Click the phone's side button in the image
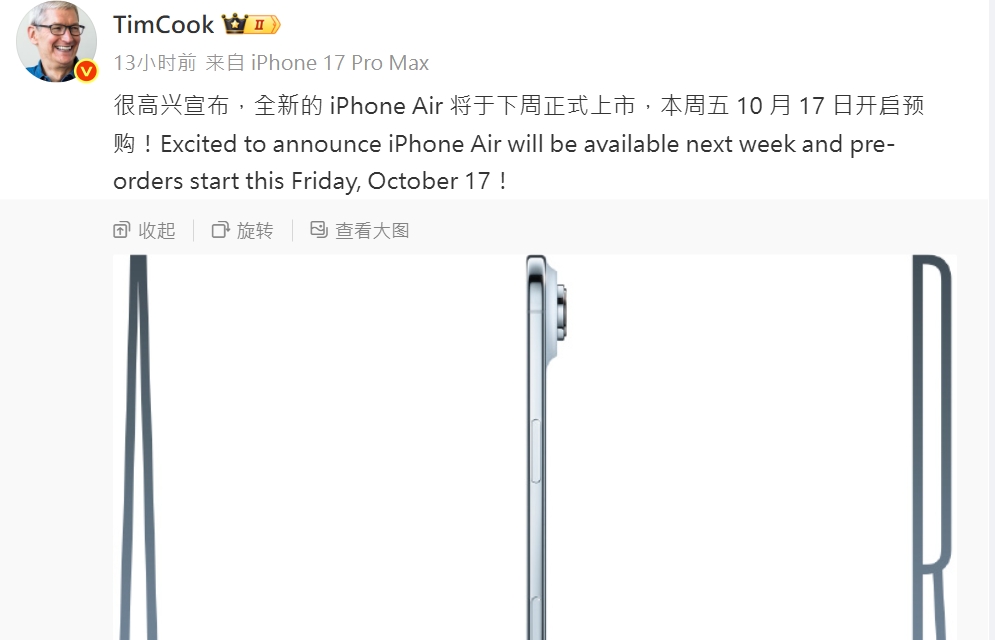The height and width of the screenshot is (640, 995). (536, 451)
